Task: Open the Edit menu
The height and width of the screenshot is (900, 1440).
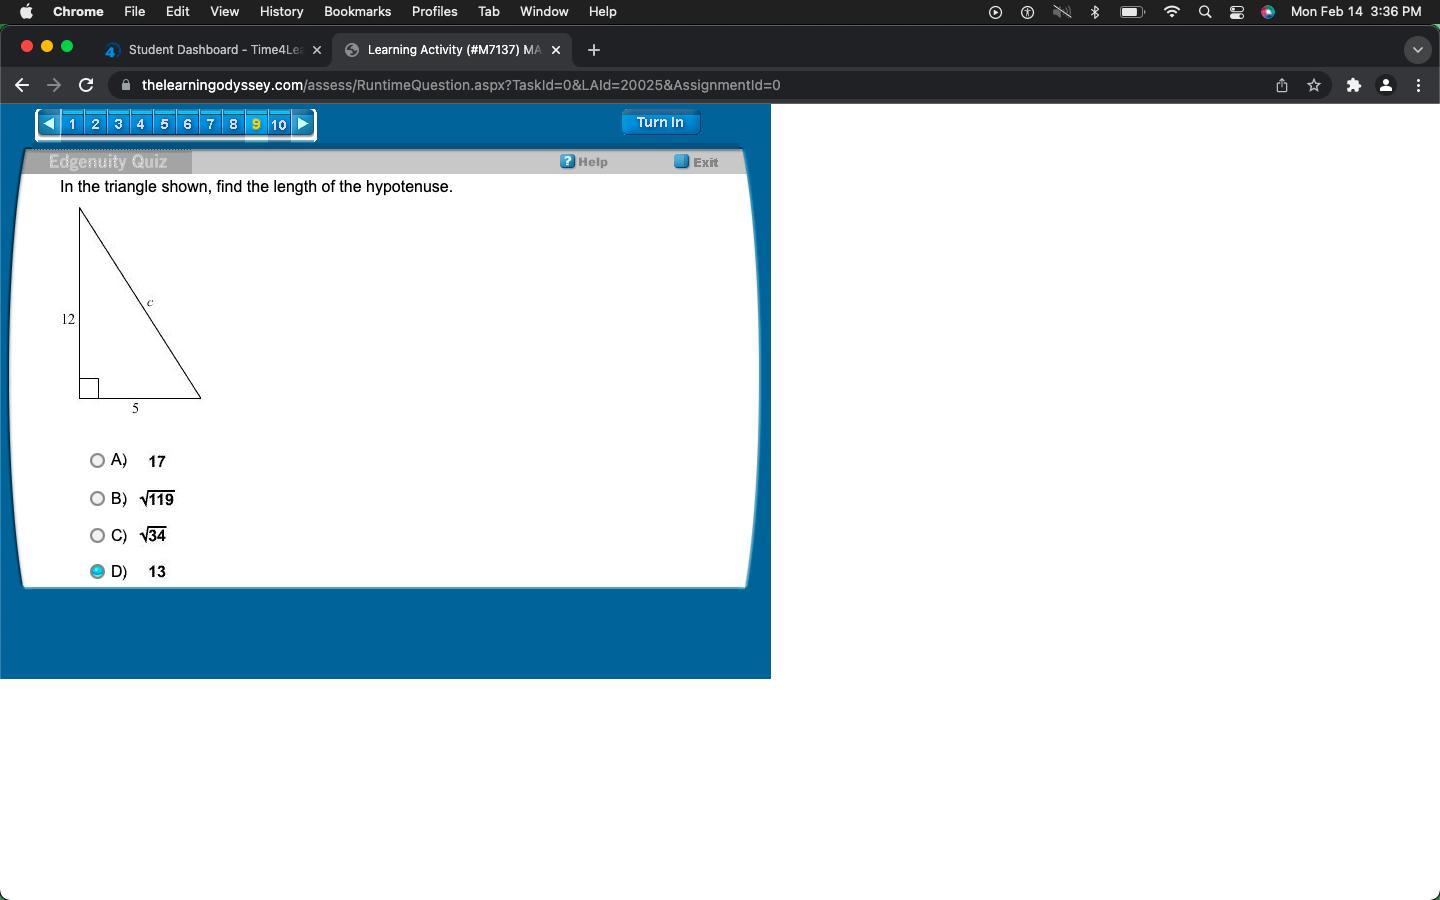Action: click(177, 12)
